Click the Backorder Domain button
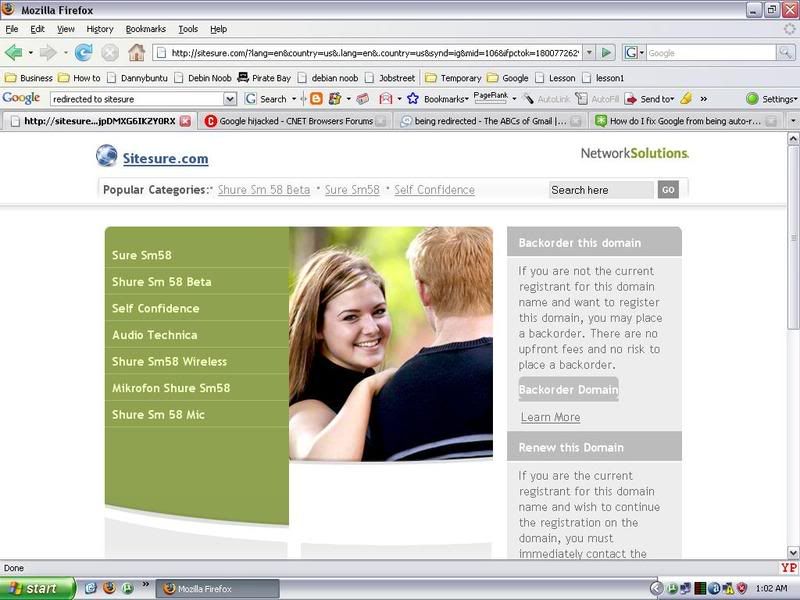 tap(568, 389)
